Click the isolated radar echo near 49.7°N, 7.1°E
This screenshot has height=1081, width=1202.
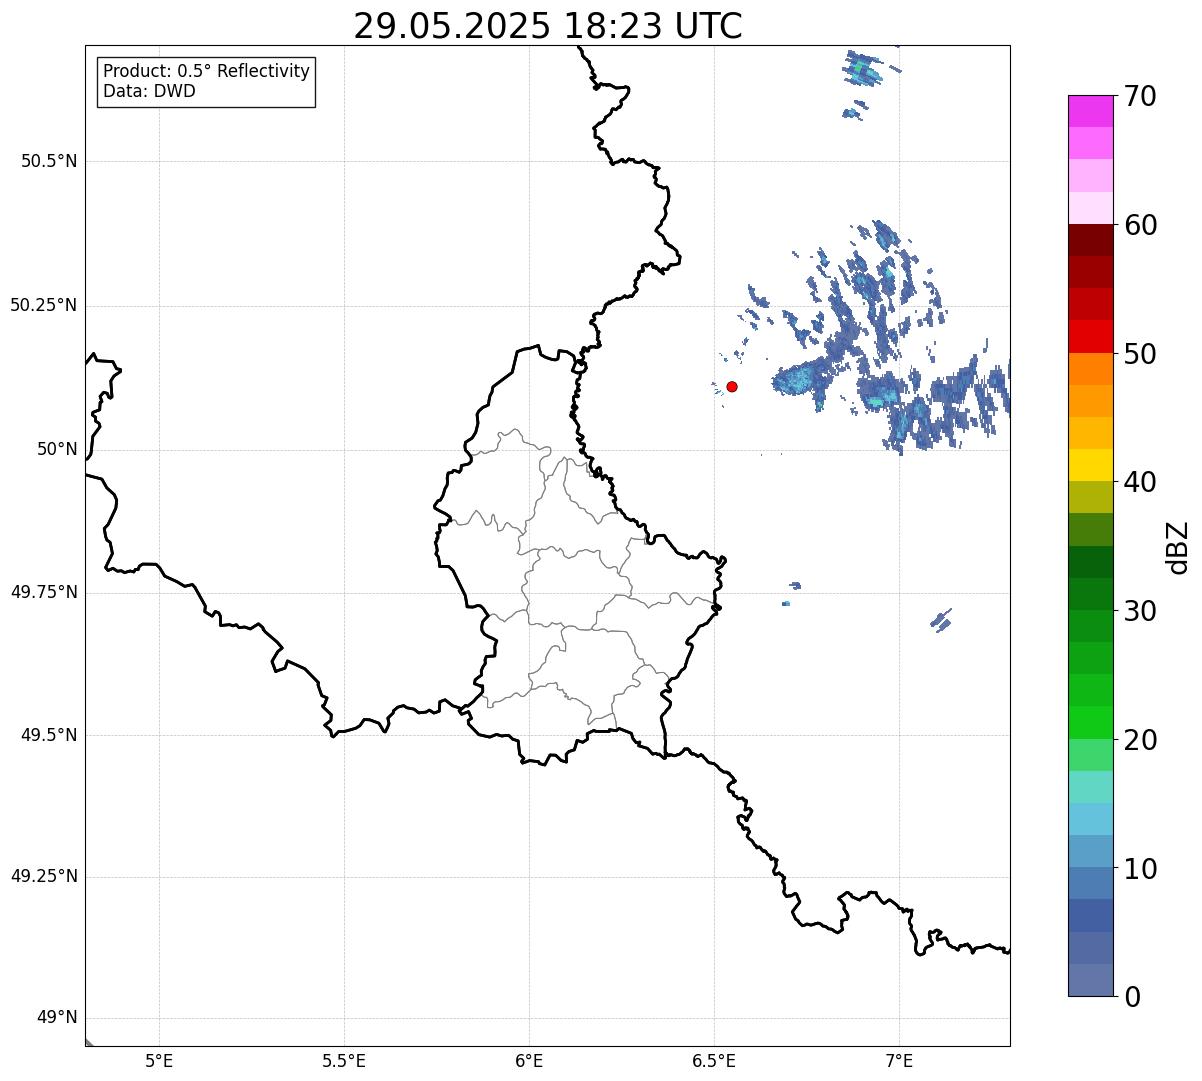pyautogui.click(x=941, y=620)
